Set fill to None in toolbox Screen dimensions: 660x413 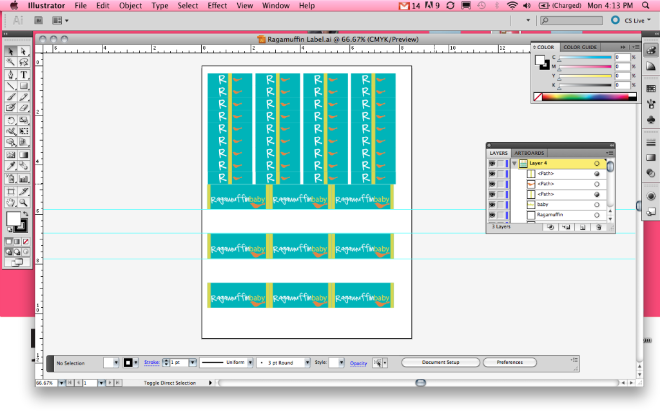click(26, 242)
